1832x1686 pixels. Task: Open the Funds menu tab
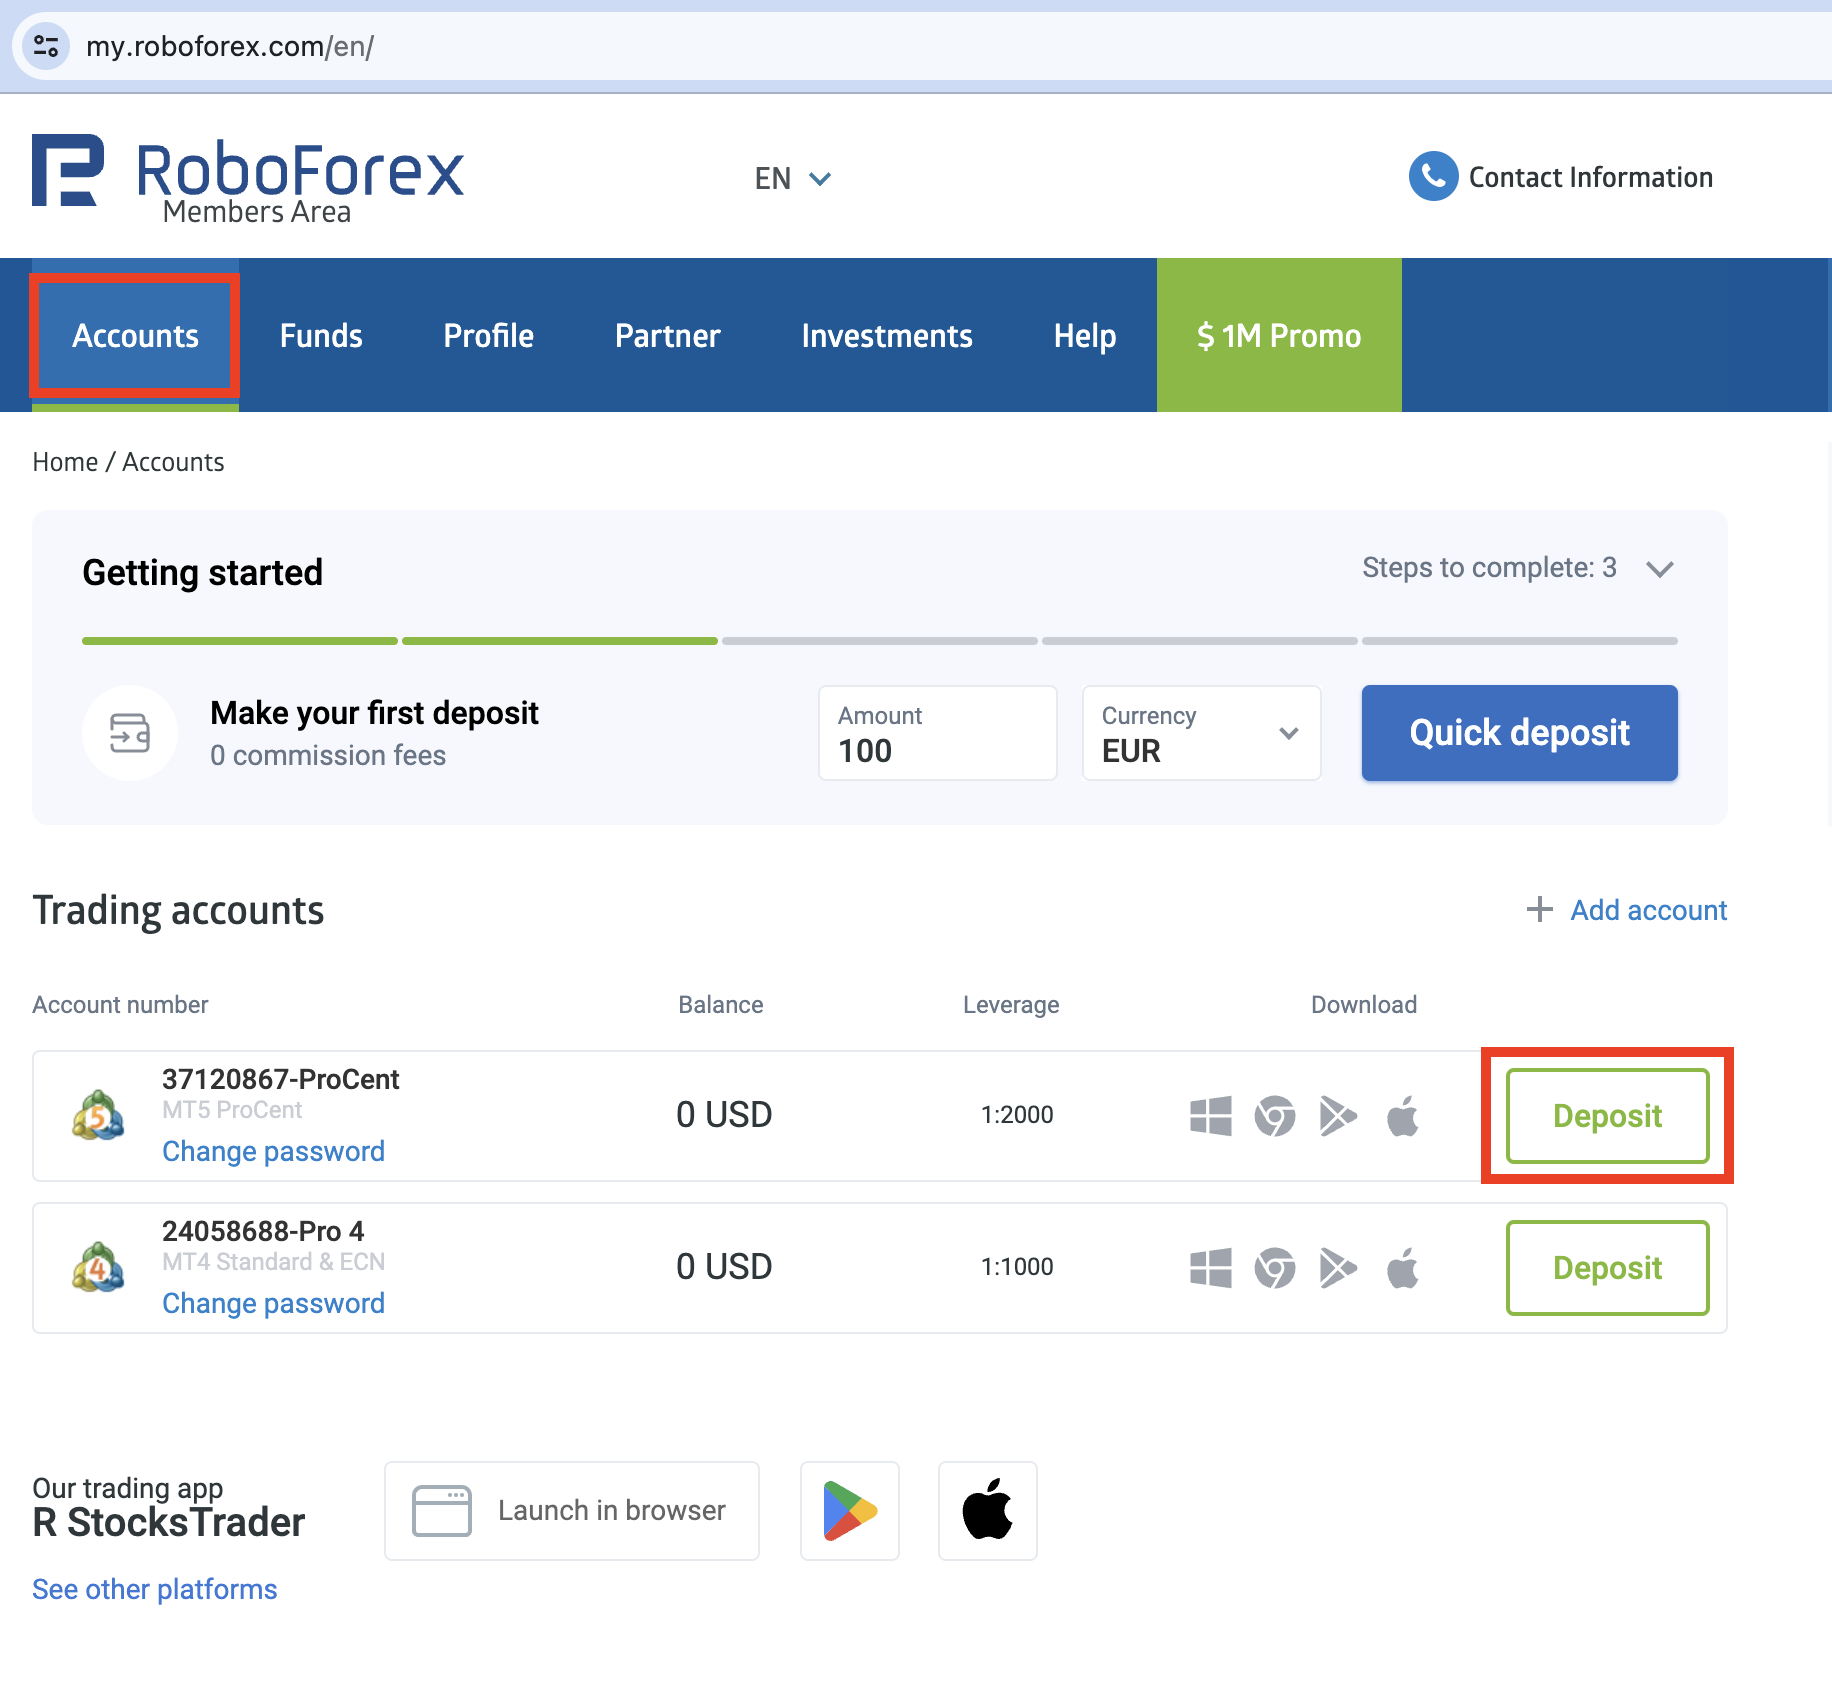pyautogui.click(x=321, y=336)
